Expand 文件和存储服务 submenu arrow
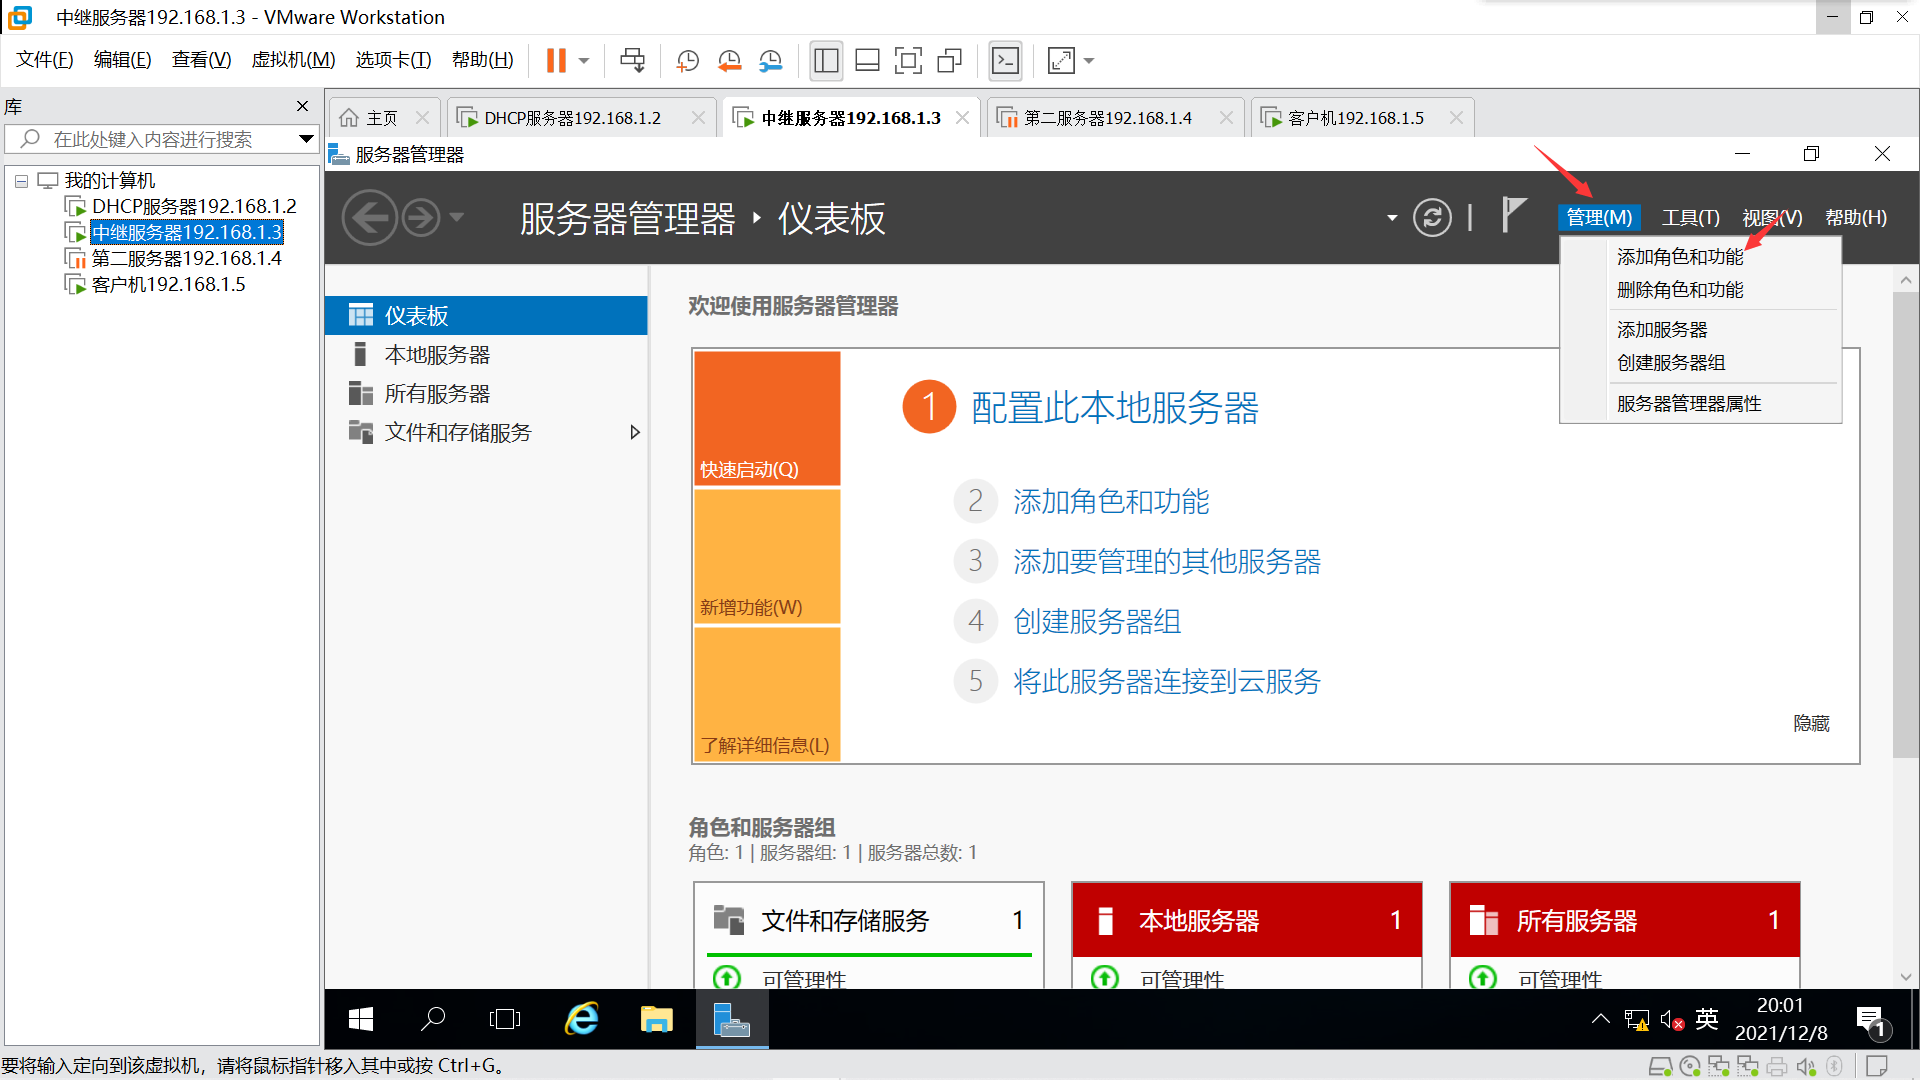Screen dimensions: 1920x1080 tap(634, 432)
